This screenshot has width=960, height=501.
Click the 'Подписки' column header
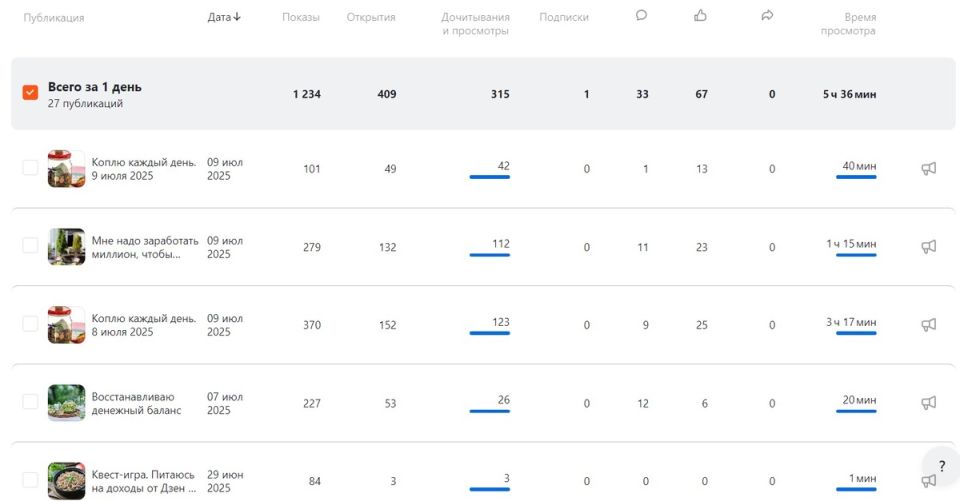[564, 18]
